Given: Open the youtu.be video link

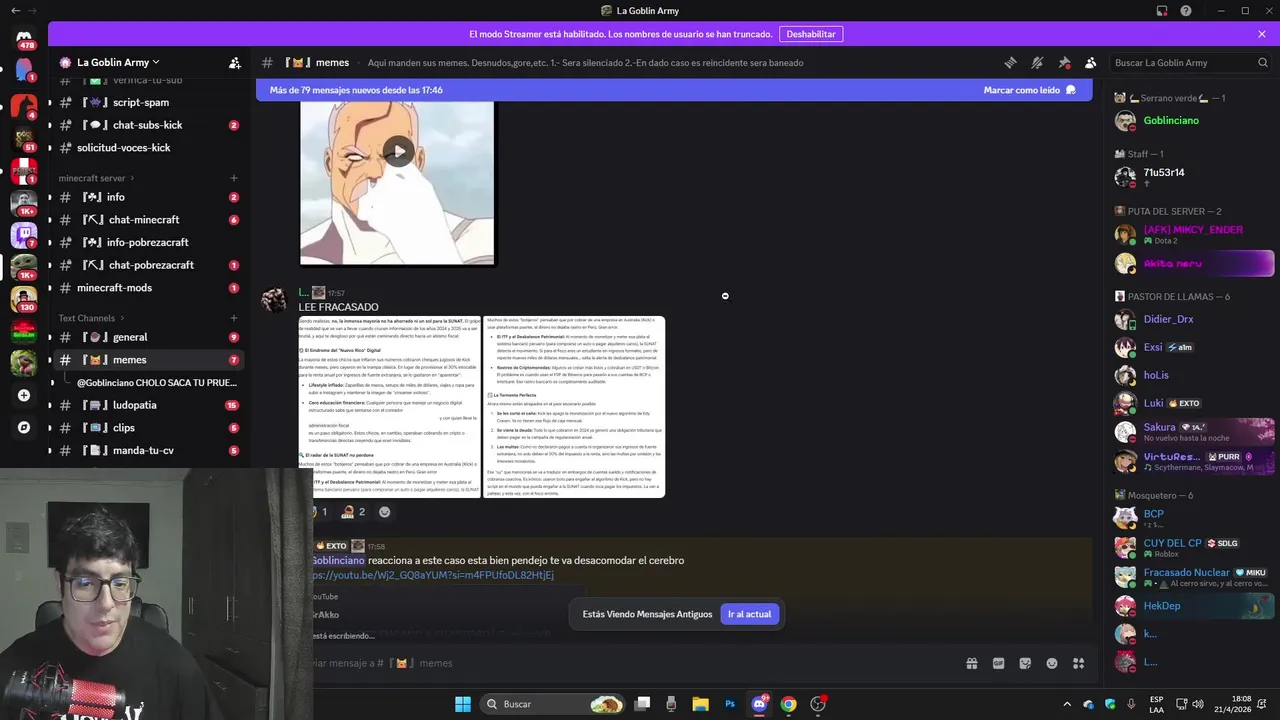Looking at the screenshot, I should pyautogui.click(x=433, y=575).
